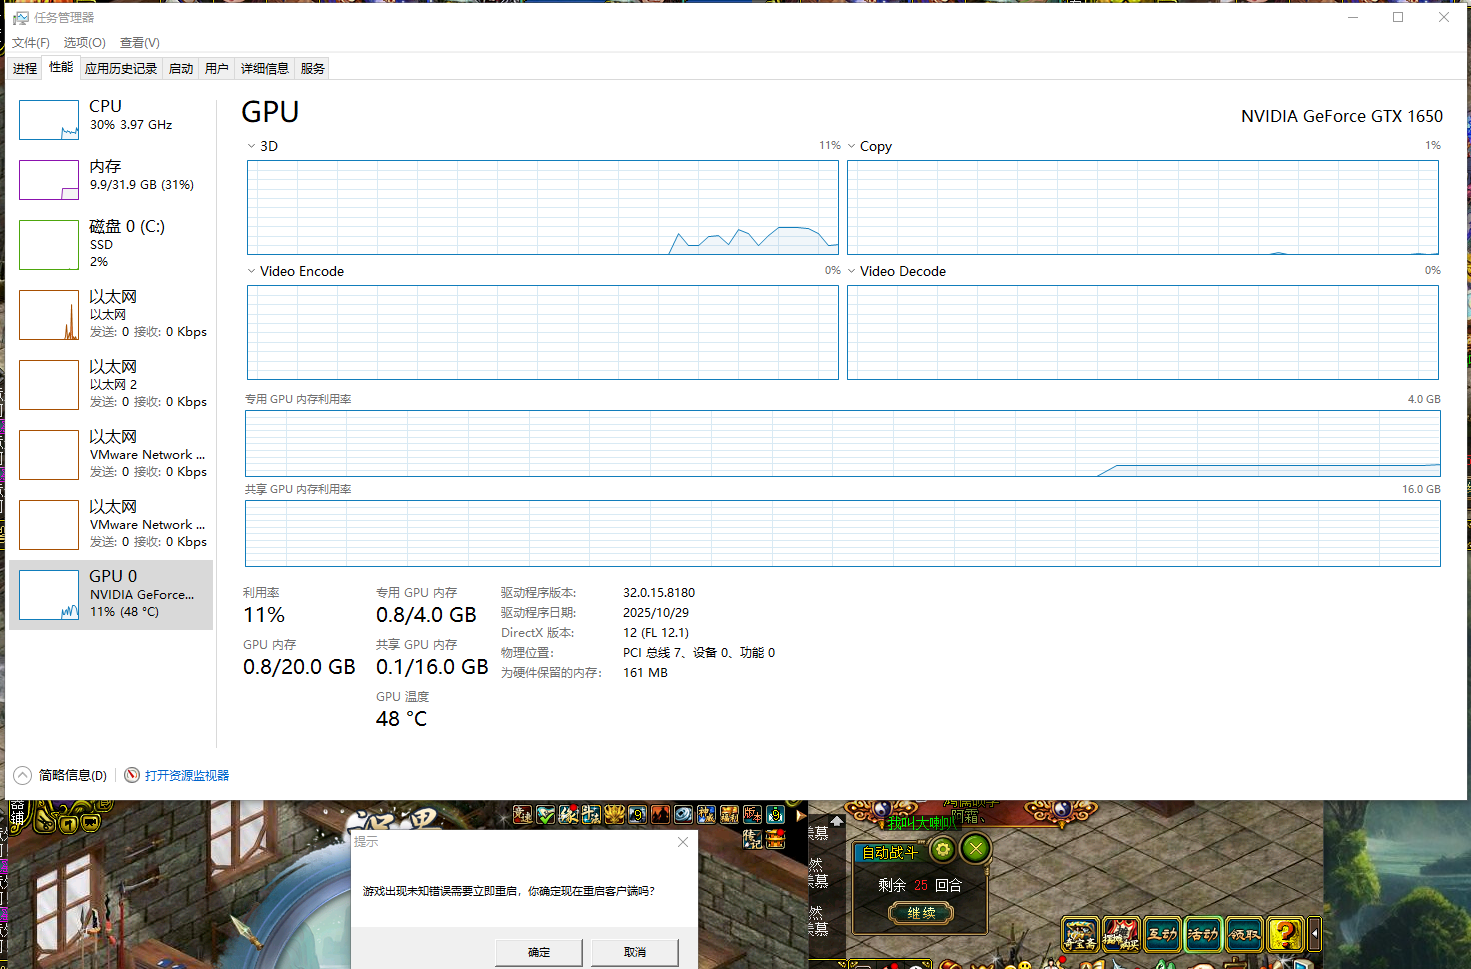Click the resource monitor gauge icon
Image resolution: width=1471 pixels, height=969 pixels.
132,775
